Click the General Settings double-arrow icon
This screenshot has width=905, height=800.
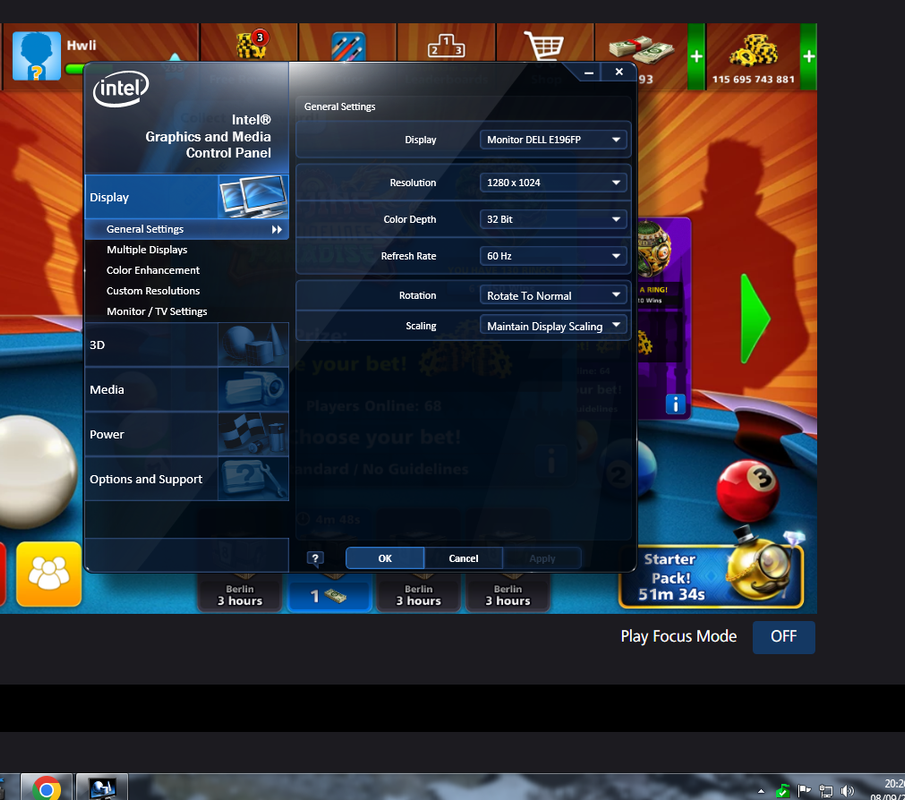pyautogui.click(x=277, y=230)
